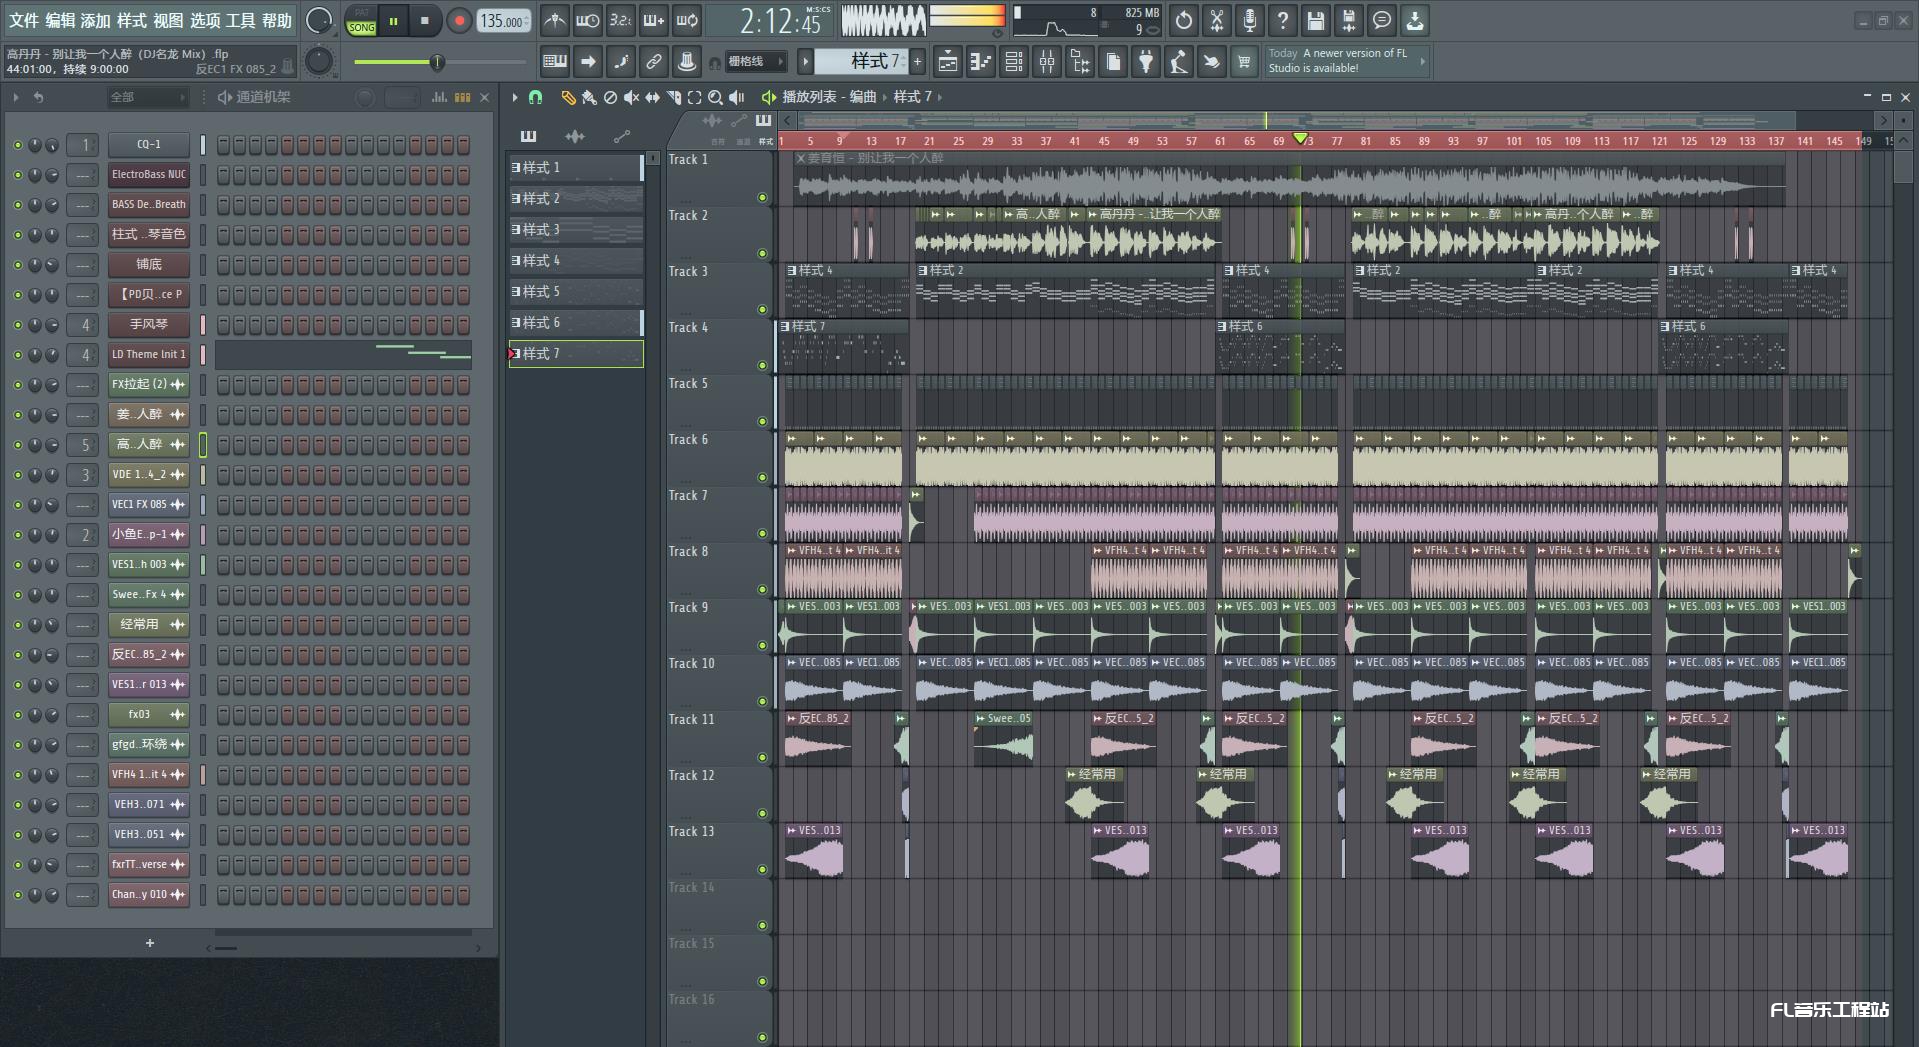Mute Track 13 in playlist
Viewport: 1919px width, 1047px height.
click(762, 870)
